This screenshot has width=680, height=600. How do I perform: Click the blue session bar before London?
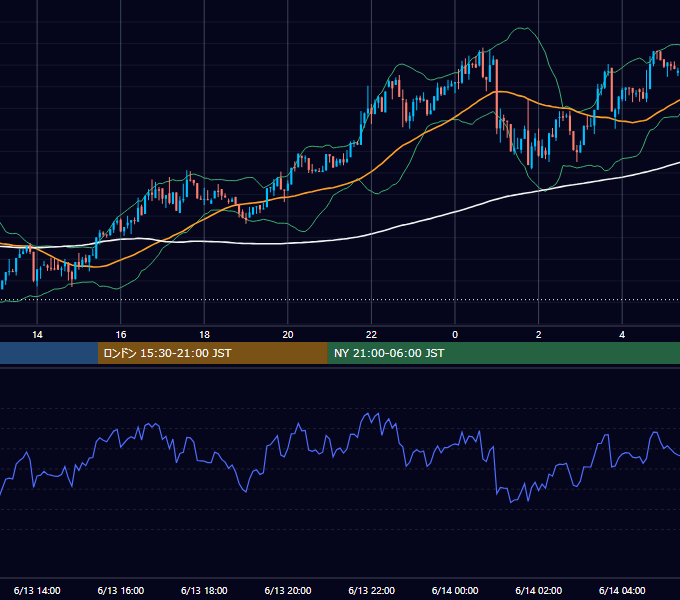point(49,353)
